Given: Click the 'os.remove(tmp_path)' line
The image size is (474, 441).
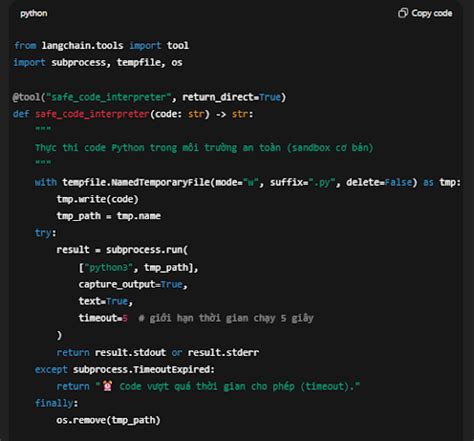Looking at the screenshot, I should pos(108,420).
